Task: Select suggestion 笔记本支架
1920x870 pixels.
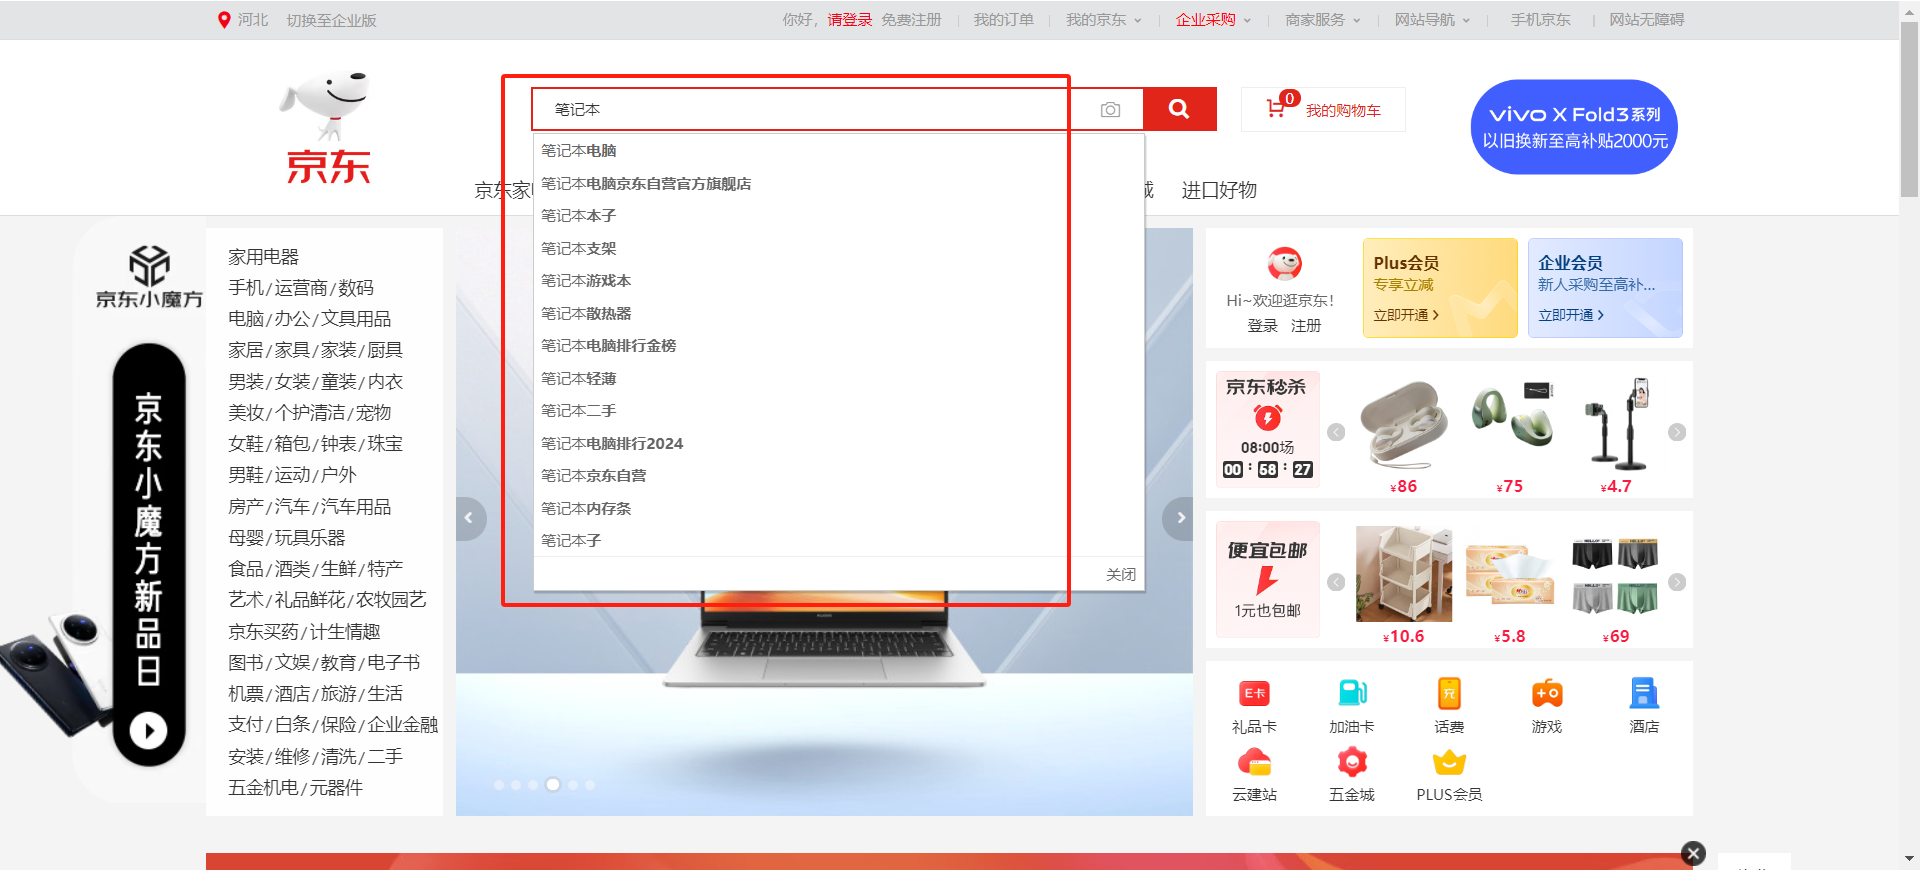Action: tap(839, 249)
